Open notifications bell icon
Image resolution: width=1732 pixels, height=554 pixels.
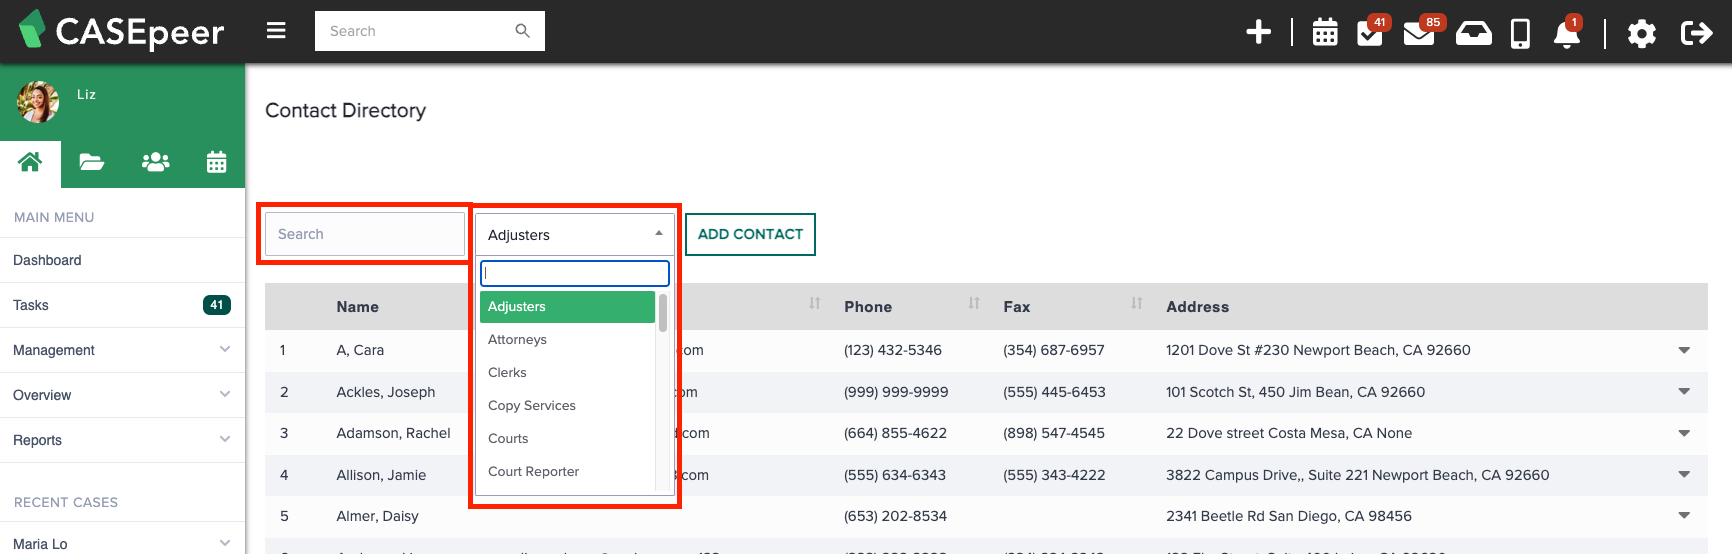[x=1567, y=33]
